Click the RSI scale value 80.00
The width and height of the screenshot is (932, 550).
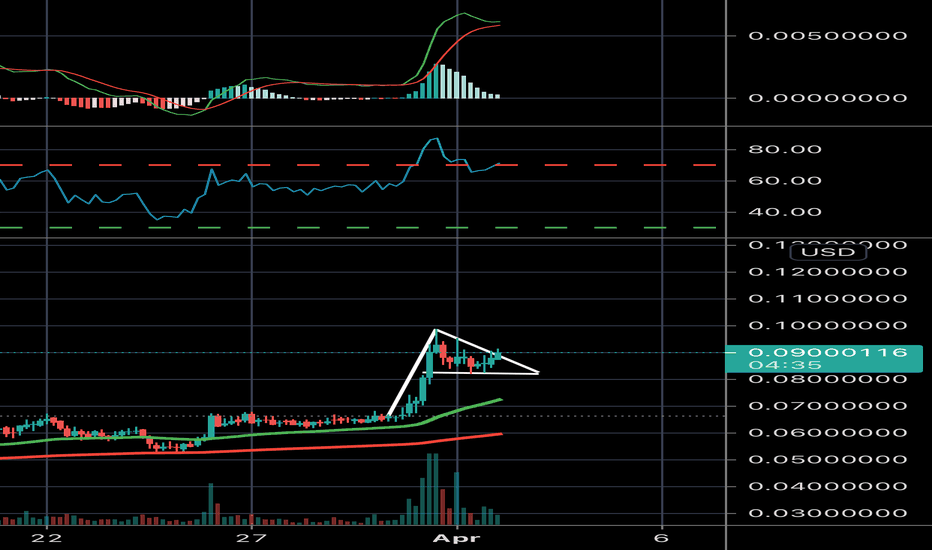pyautogui.click(x=785, y=149)
